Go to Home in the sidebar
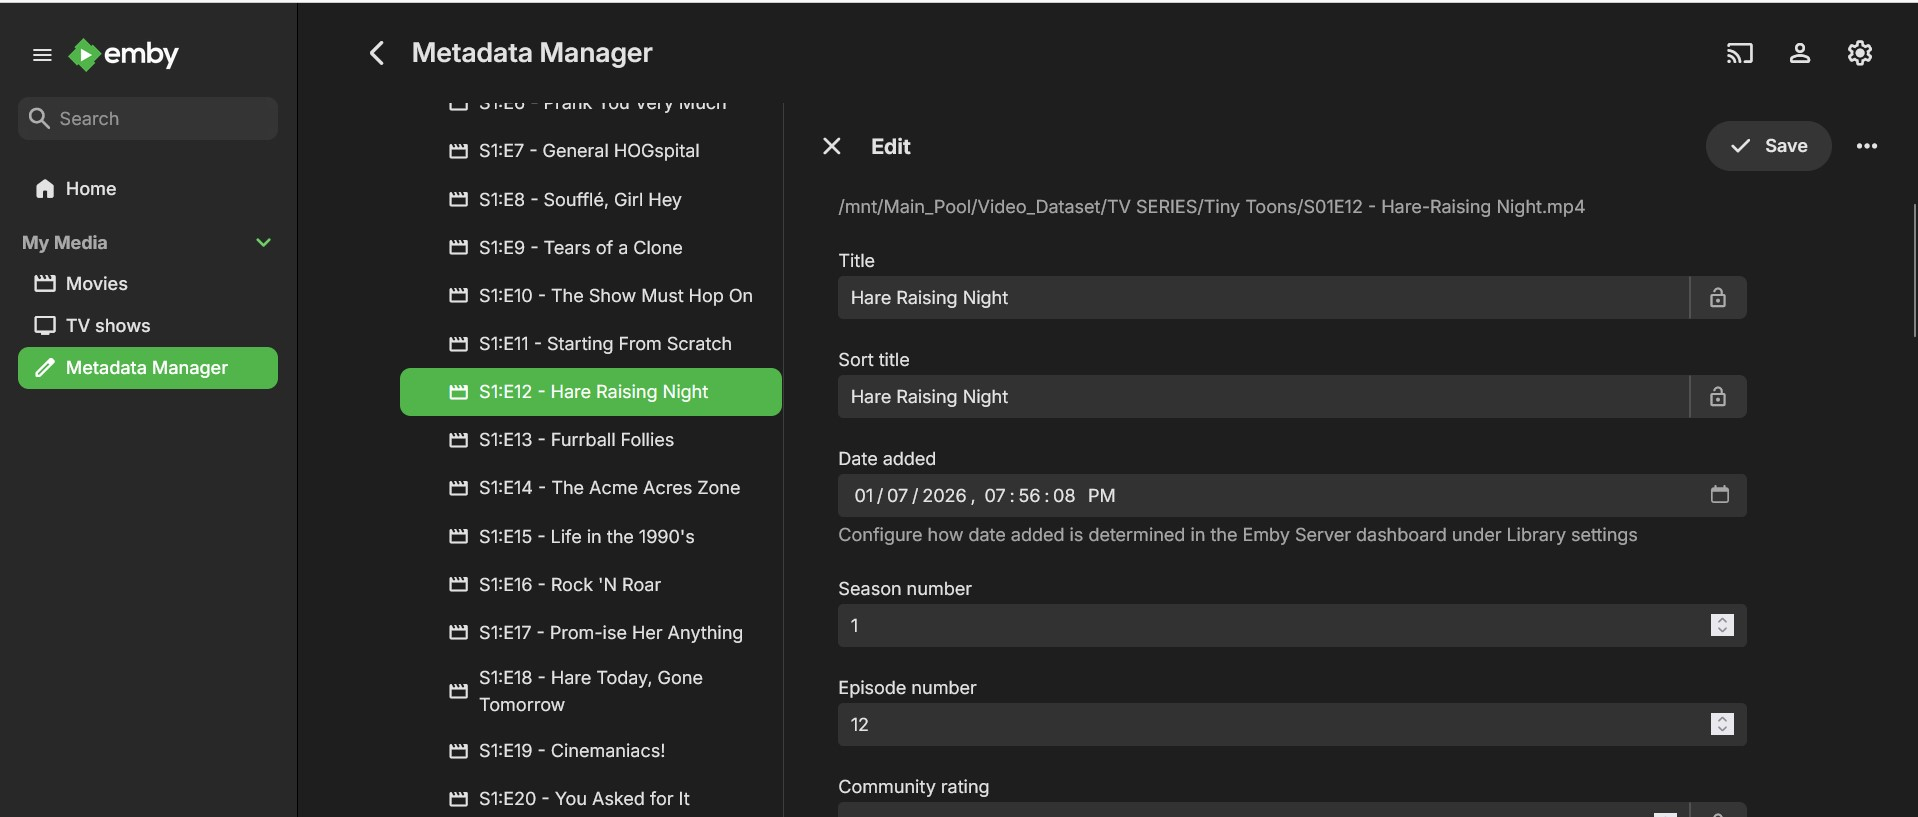 point(90,189)
